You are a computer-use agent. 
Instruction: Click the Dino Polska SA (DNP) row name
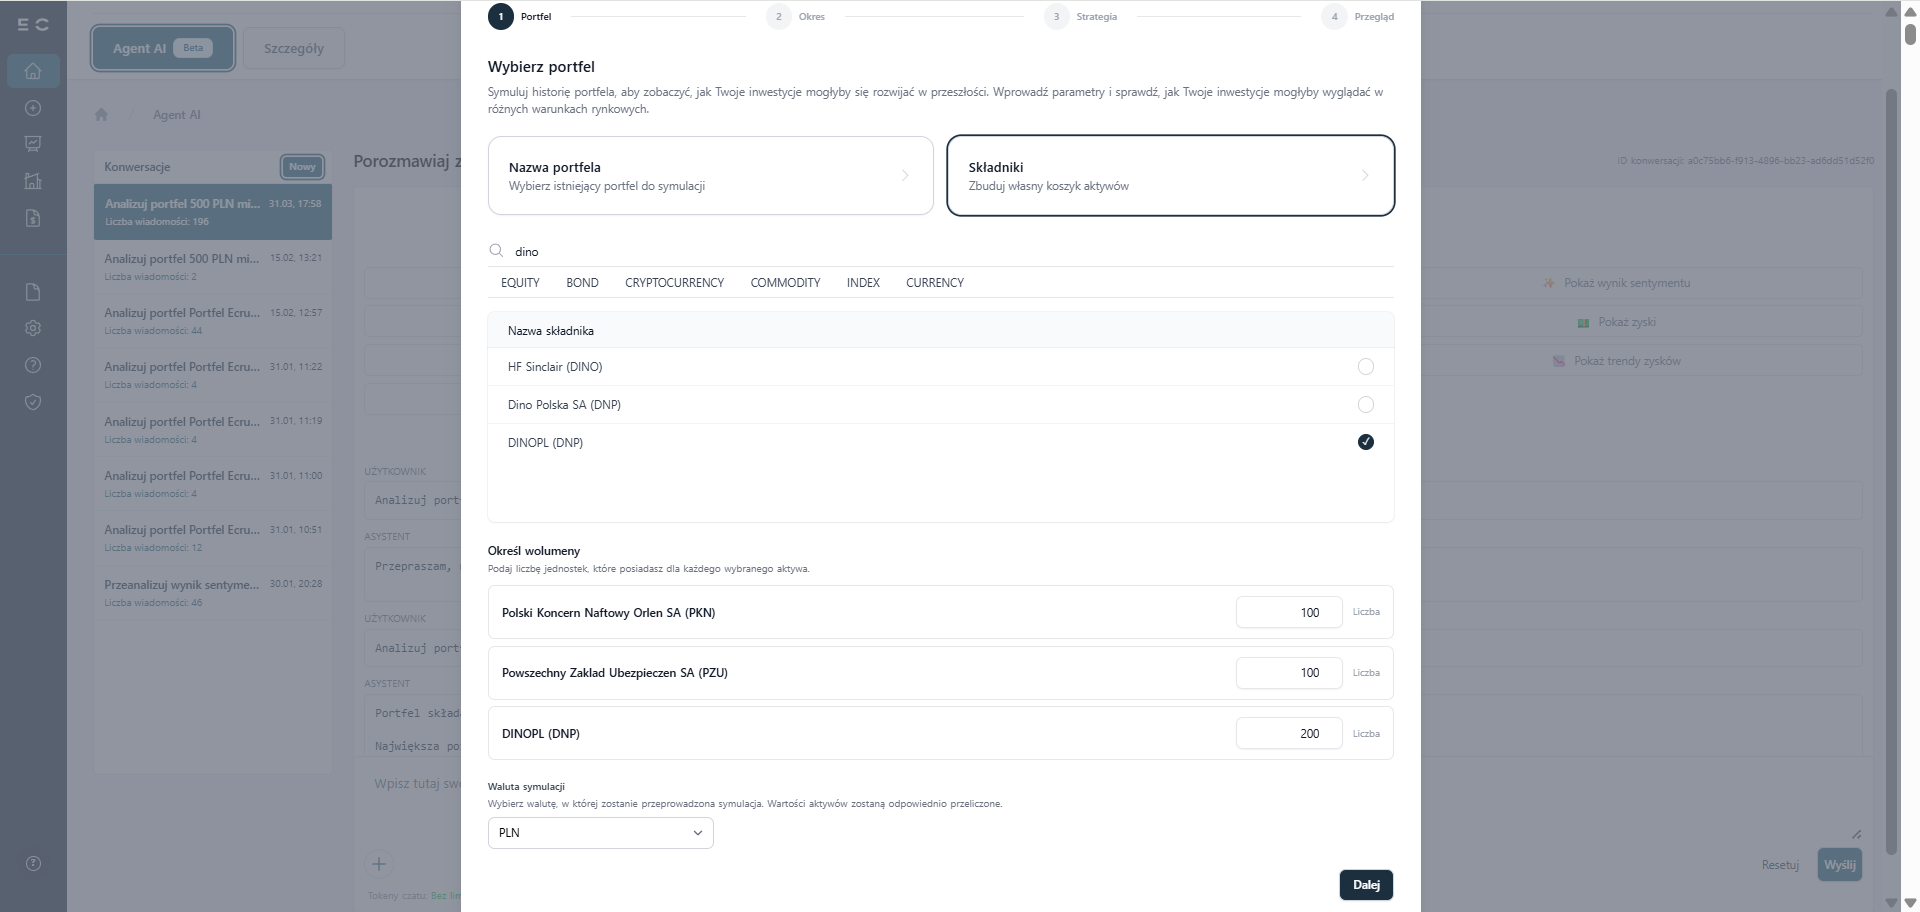pos(564,405)
